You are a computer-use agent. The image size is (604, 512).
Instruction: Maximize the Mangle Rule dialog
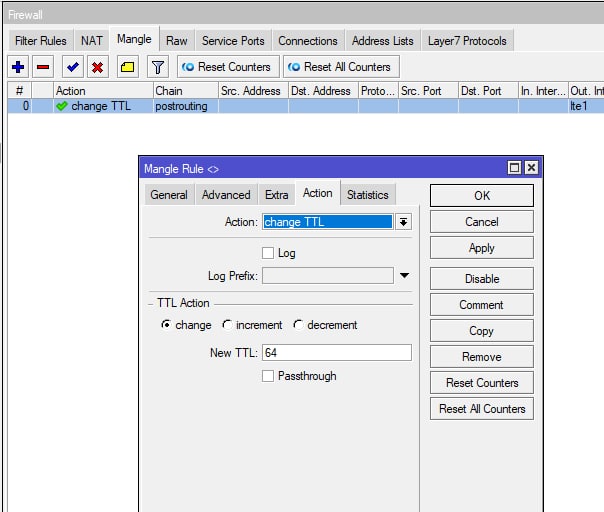pos(514,168)
